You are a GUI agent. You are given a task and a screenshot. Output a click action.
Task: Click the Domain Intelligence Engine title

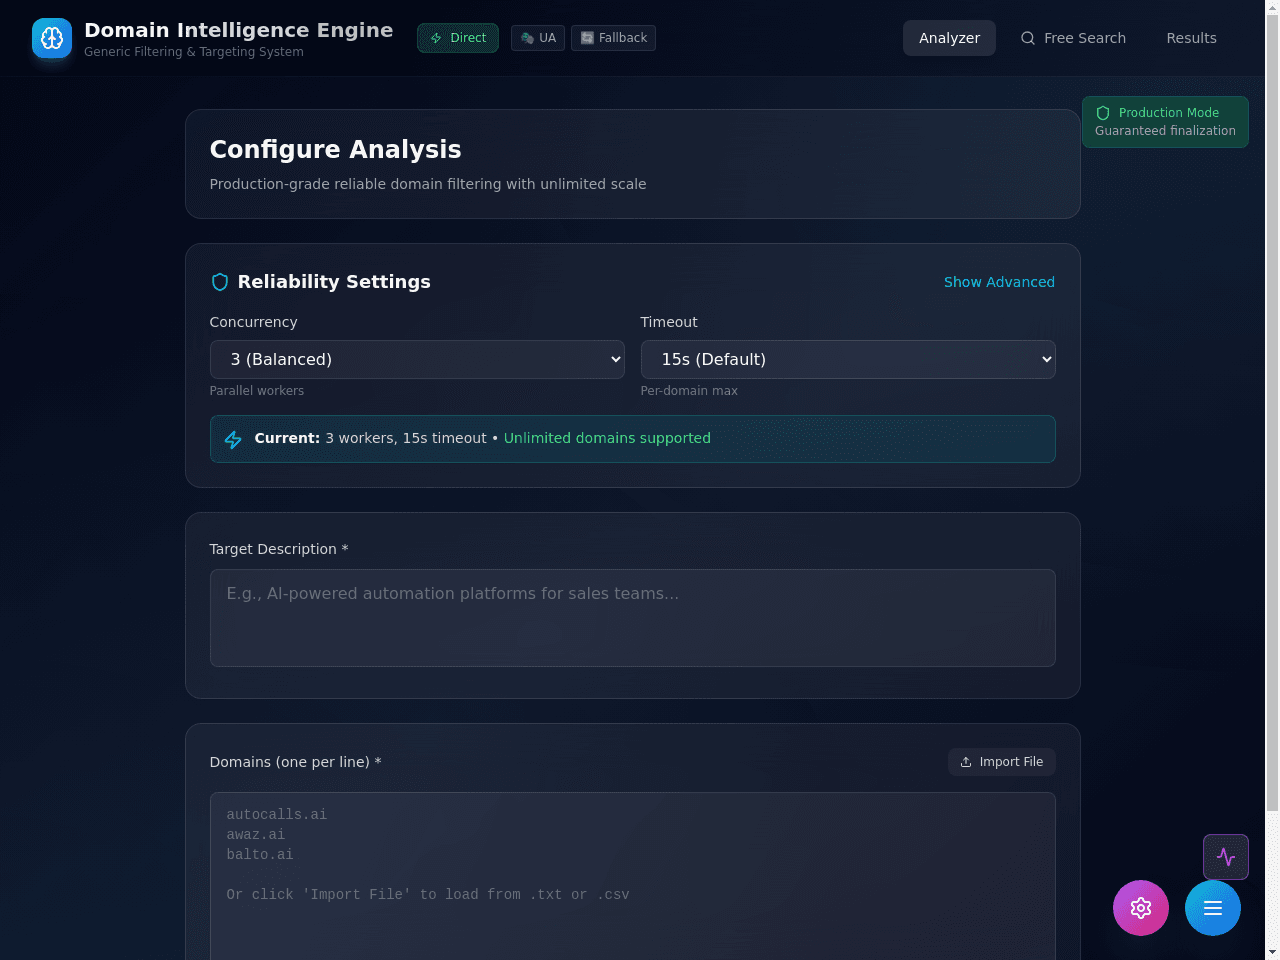point(239,30)
